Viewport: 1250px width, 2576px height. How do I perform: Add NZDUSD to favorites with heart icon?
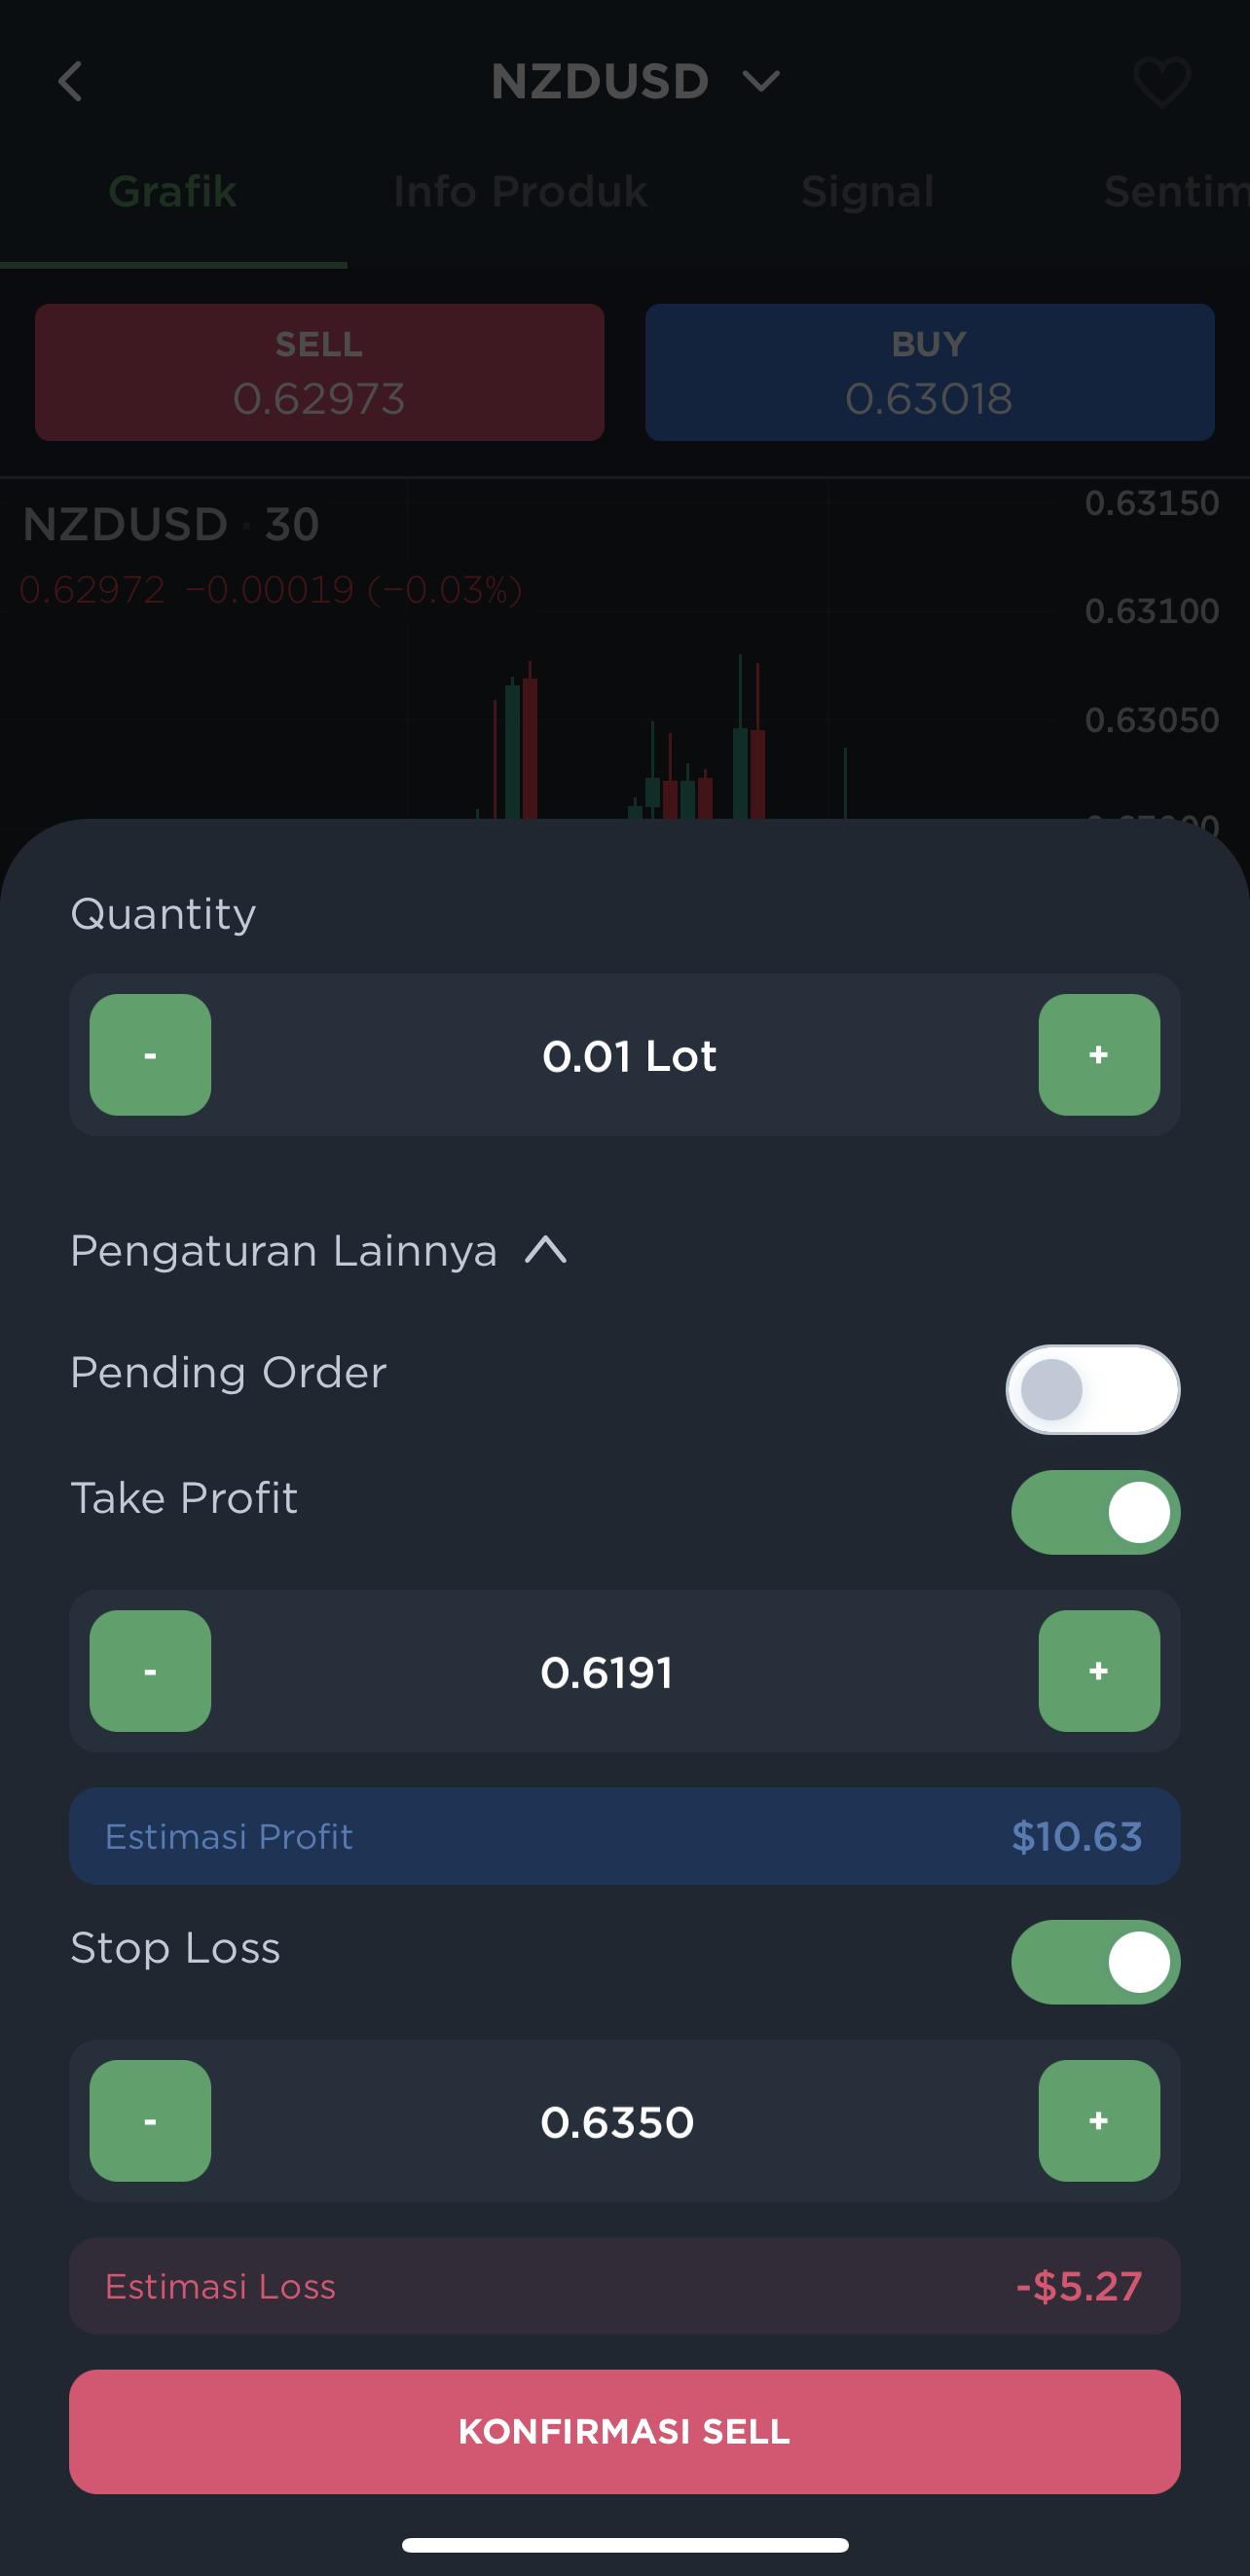[1161, 82]
